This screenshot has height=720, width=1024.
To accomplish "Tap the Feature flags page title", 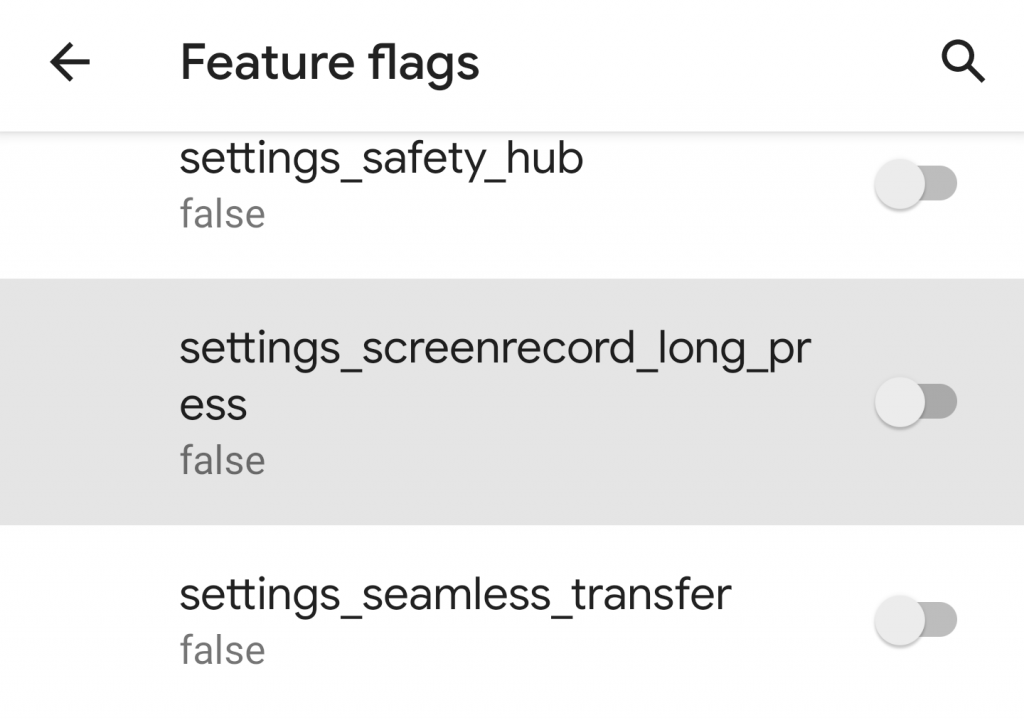I will [x=330, y=63].
